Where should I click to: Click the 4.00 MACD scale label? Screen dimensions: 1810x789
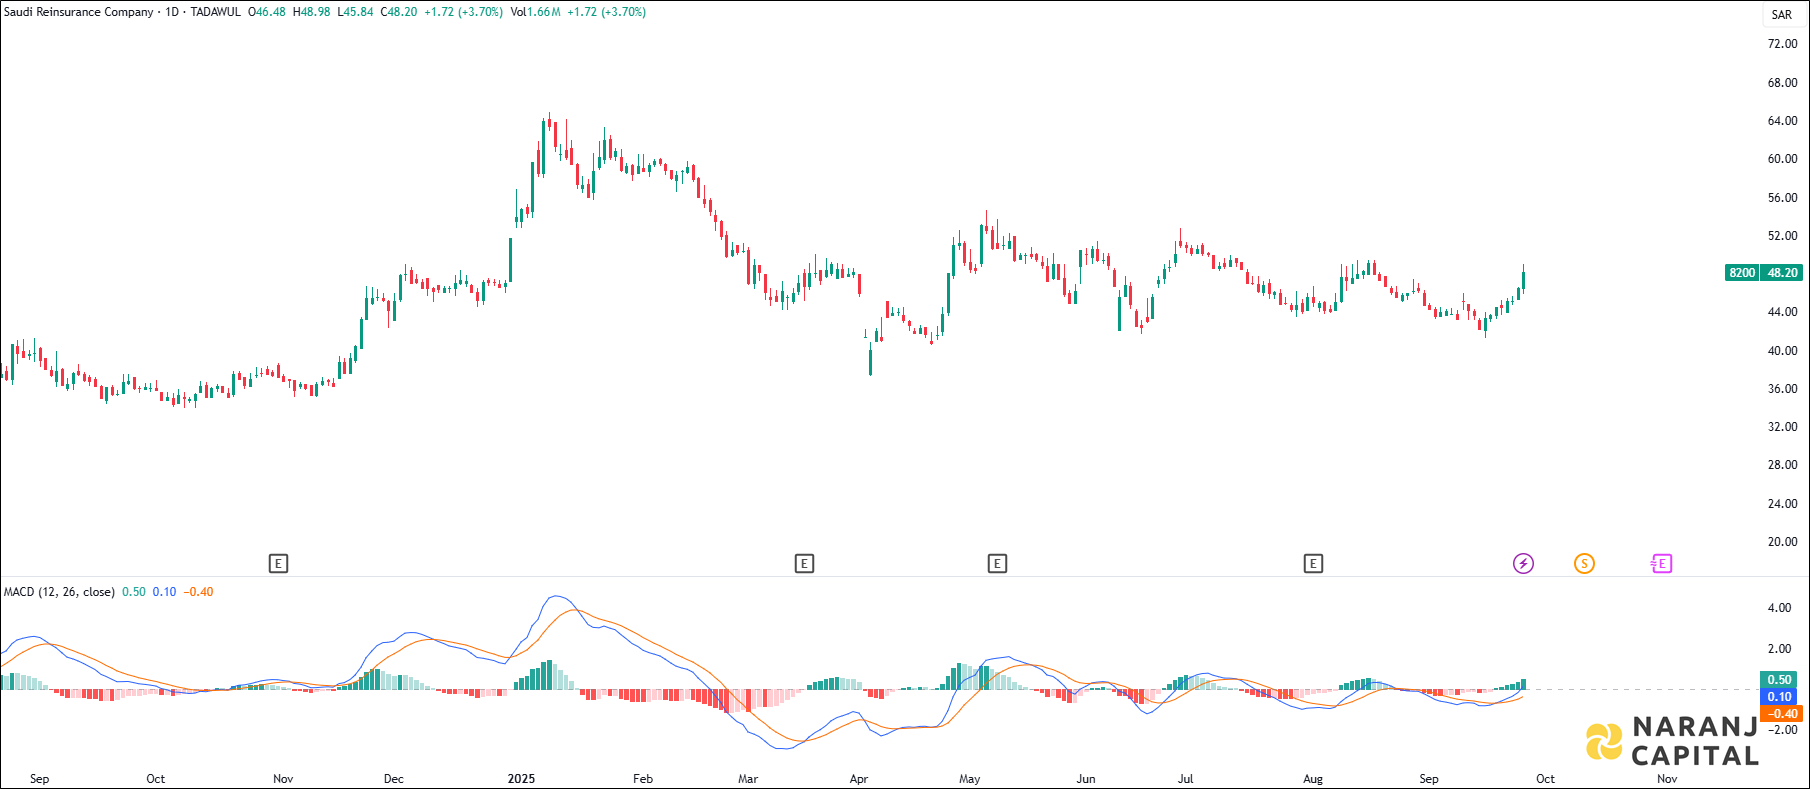1779,608
